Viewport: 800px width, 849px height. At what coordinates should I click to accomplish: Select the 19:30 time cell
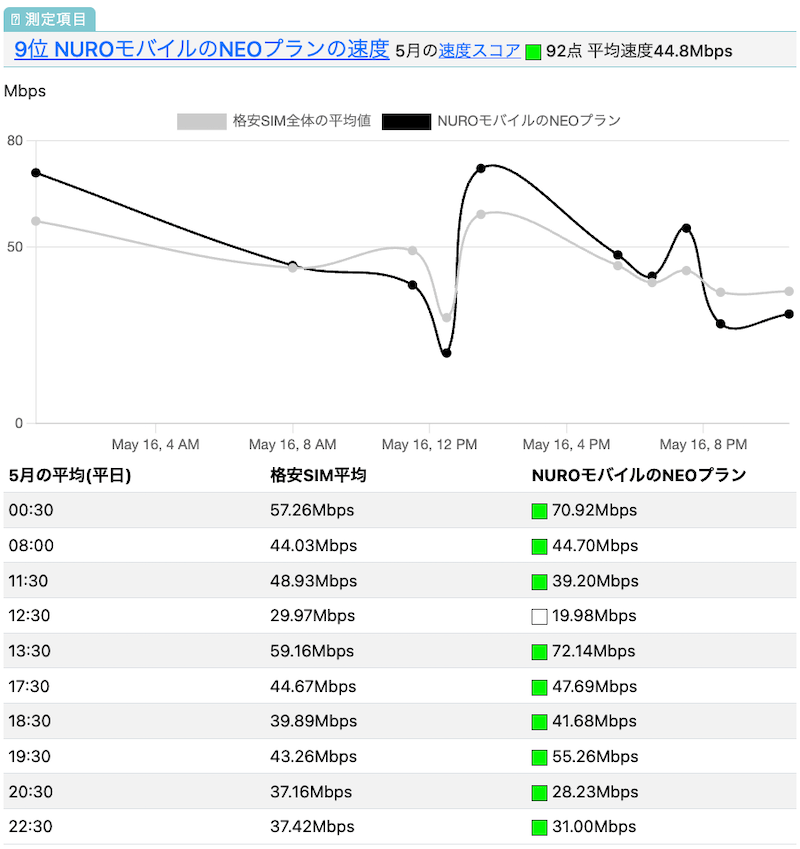(29, 756)
